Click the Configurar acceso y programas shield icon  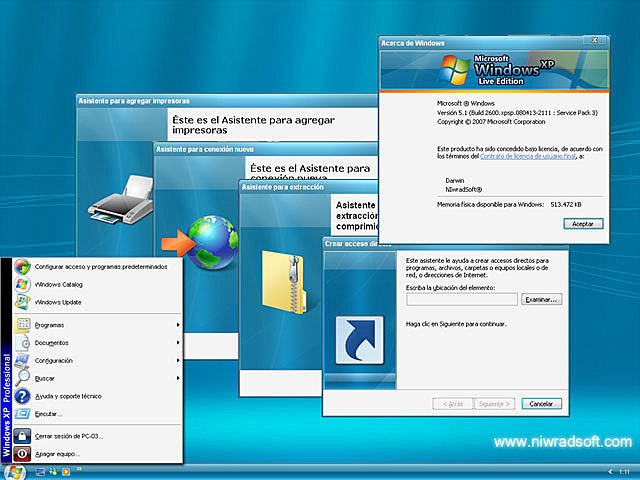tap(22, 267)
